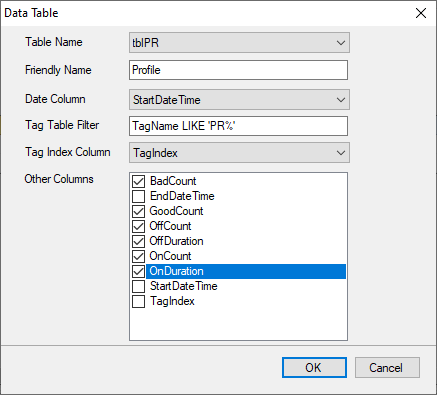
Task: Open the Date Column dropdown
Action: coord(239,99)
